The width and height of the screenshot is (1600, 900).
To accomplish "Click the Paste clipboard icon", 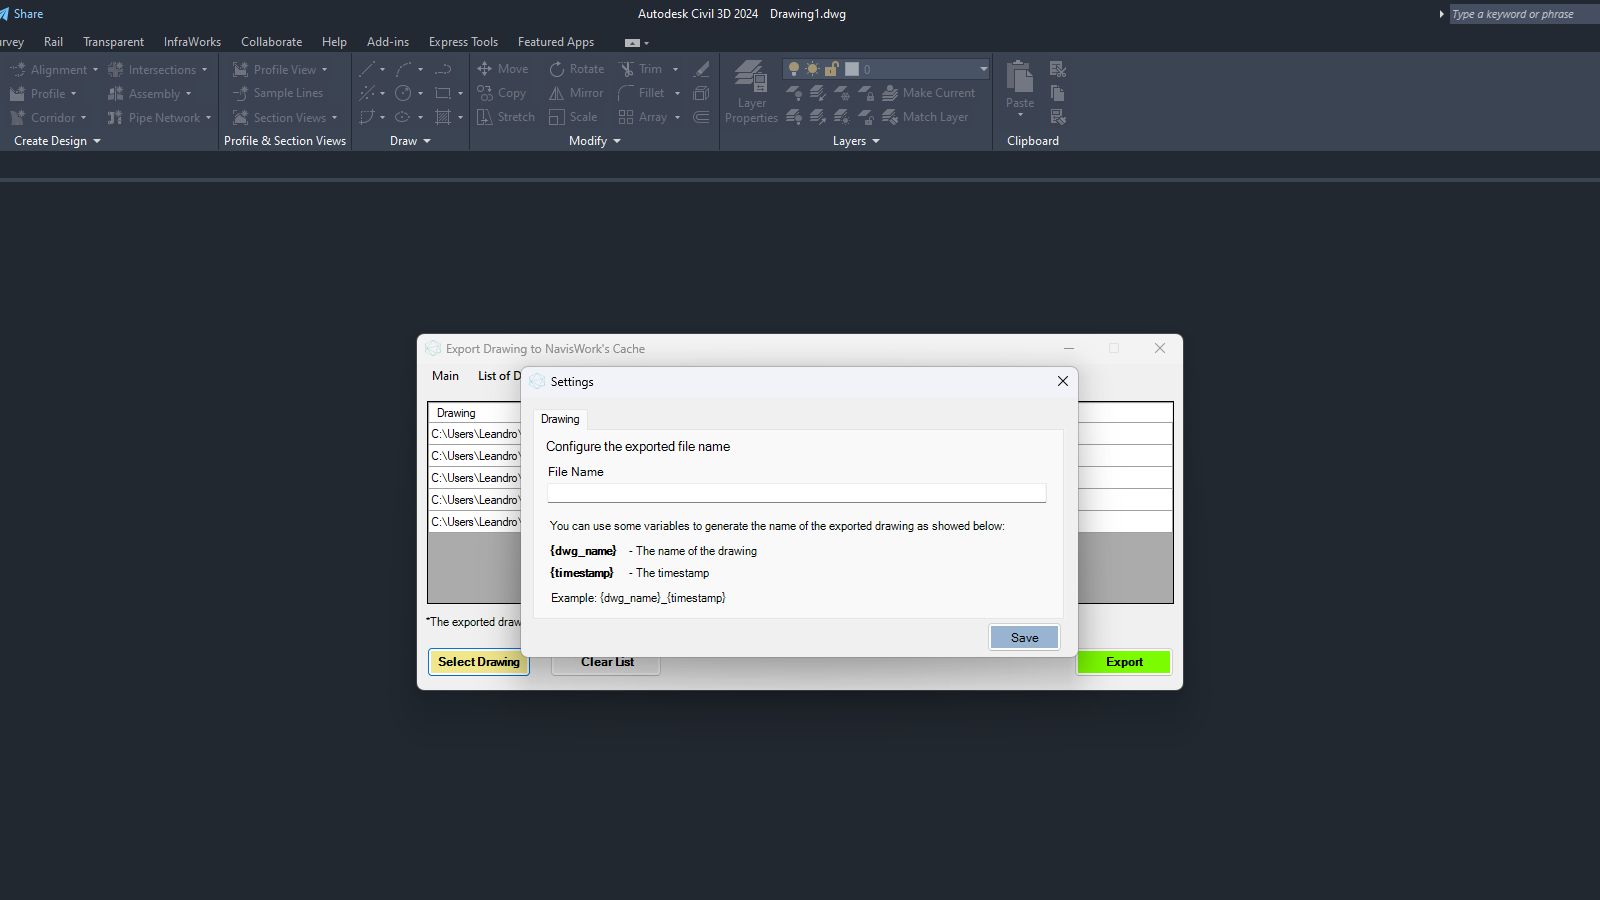I will [x=1020, y=76].
